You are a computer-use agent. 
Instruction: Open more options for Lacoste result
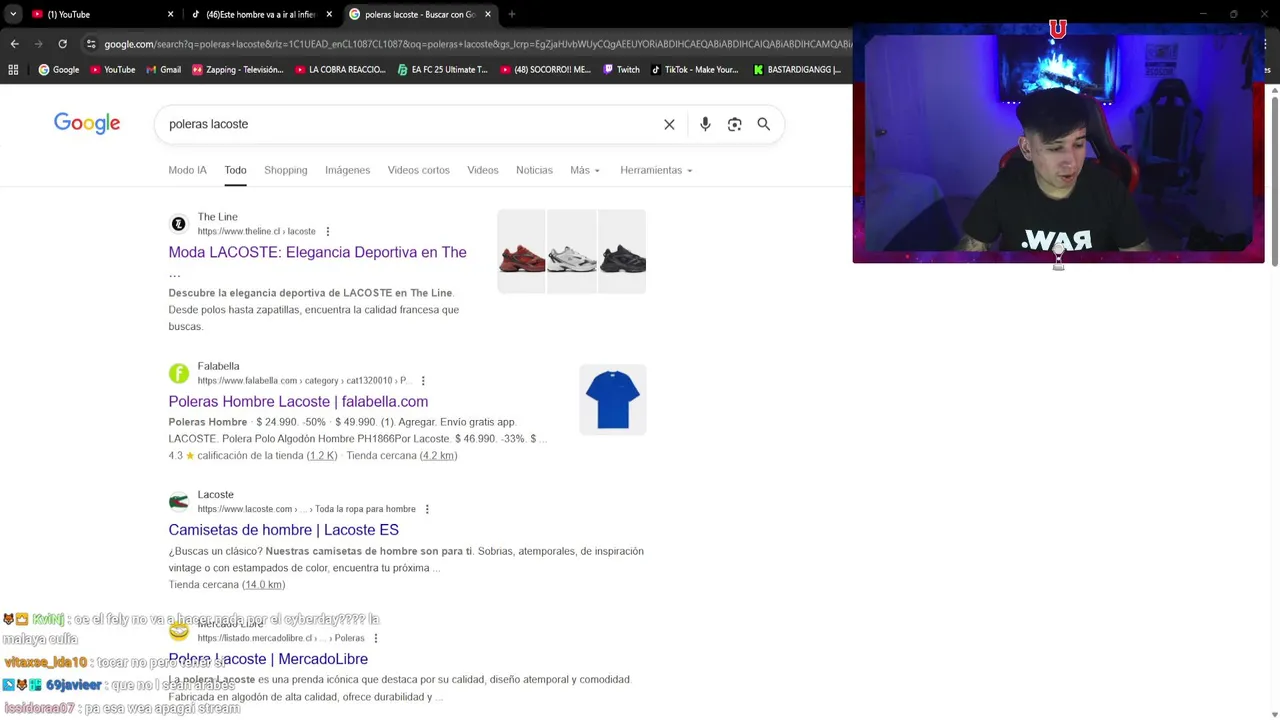click(x=427, y=509)
